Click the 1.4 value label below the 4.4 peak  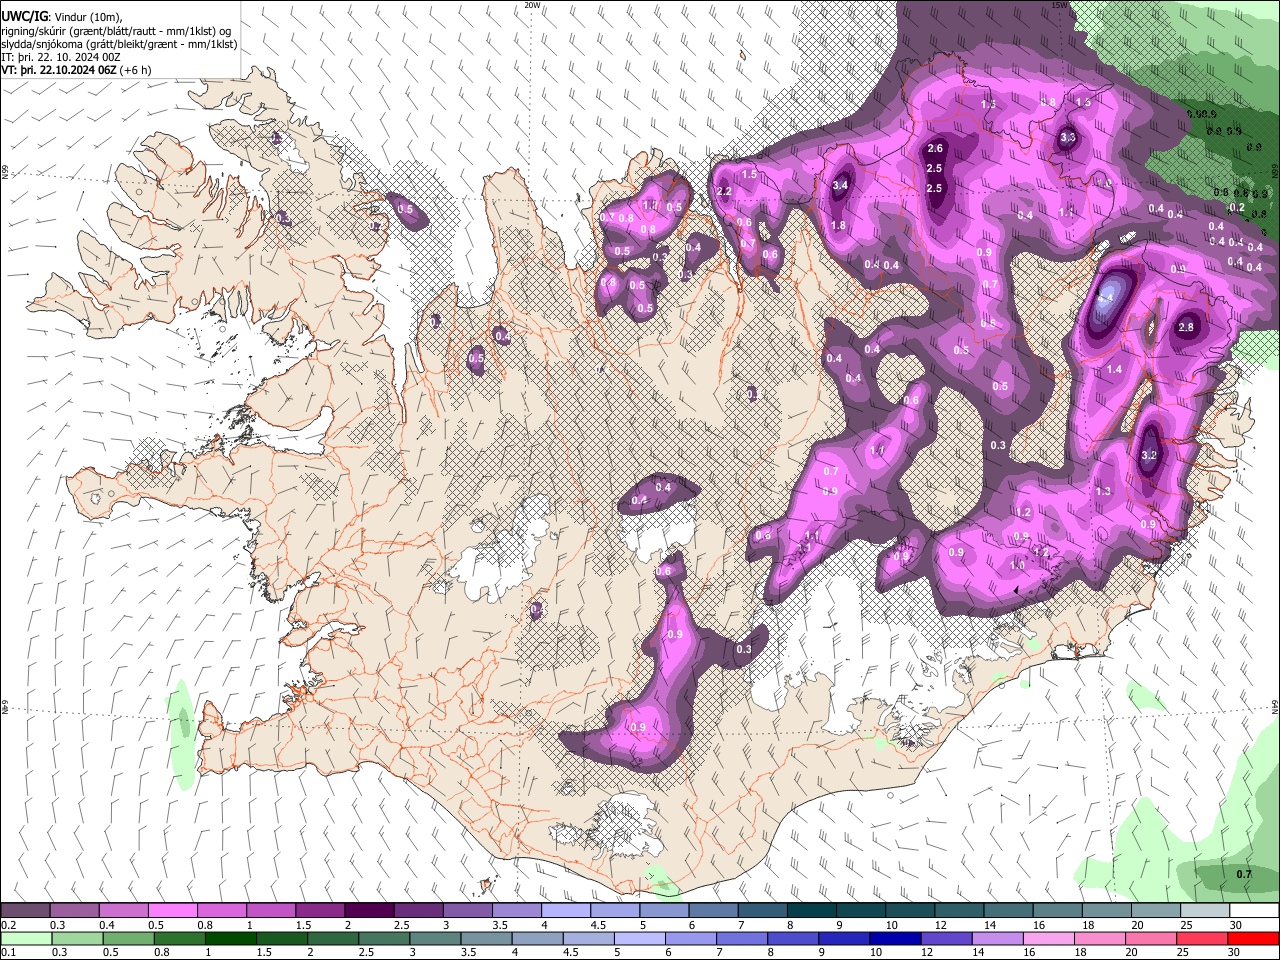1114,369
